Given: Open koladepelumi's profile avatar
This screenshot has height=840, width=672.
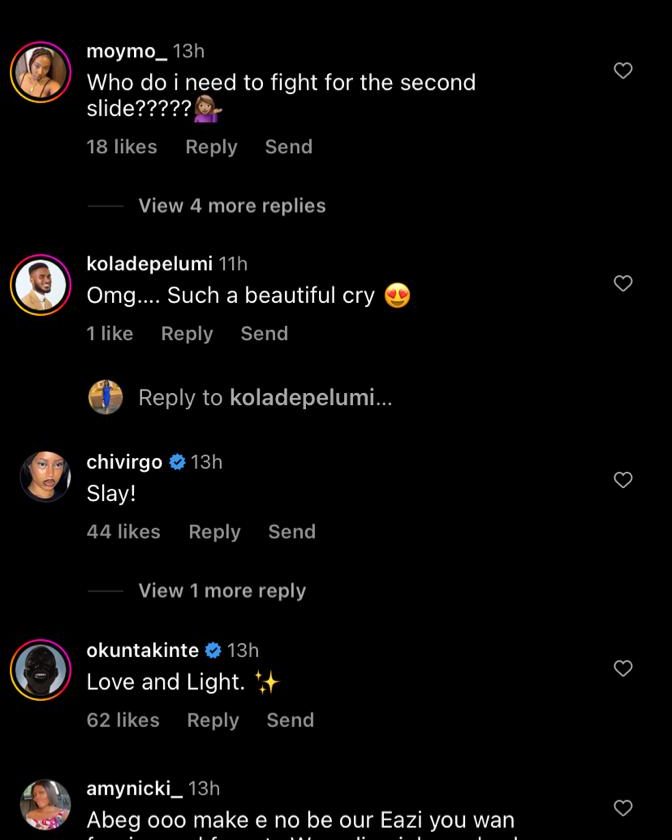Looking at the screenshot, I should click(x=41, y=285).
